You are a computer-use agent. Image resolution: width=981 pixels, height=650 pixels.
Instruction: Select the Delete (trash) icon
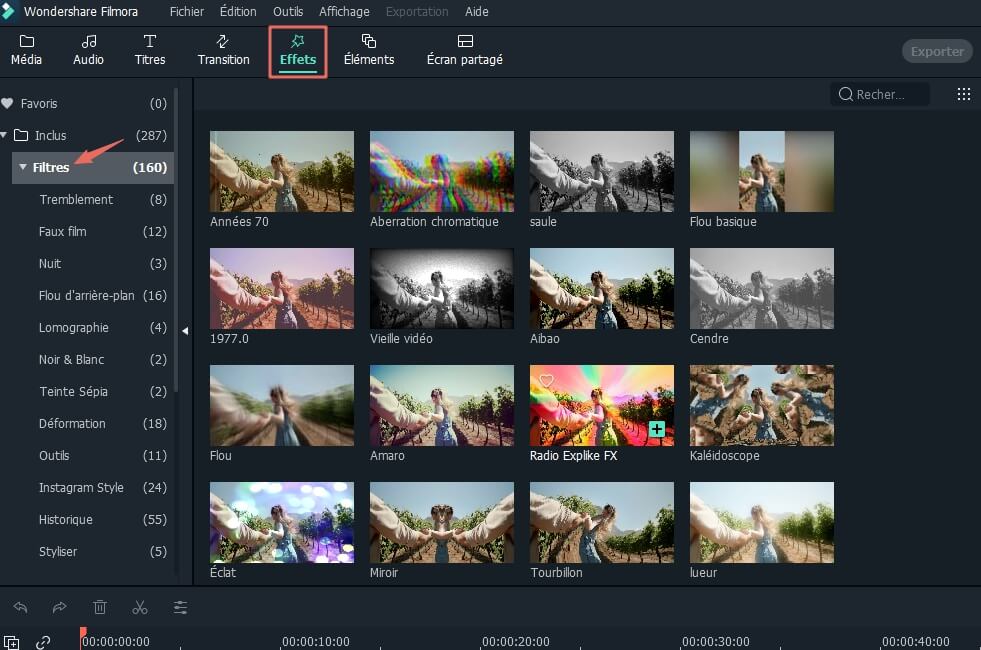coord(99,606)
